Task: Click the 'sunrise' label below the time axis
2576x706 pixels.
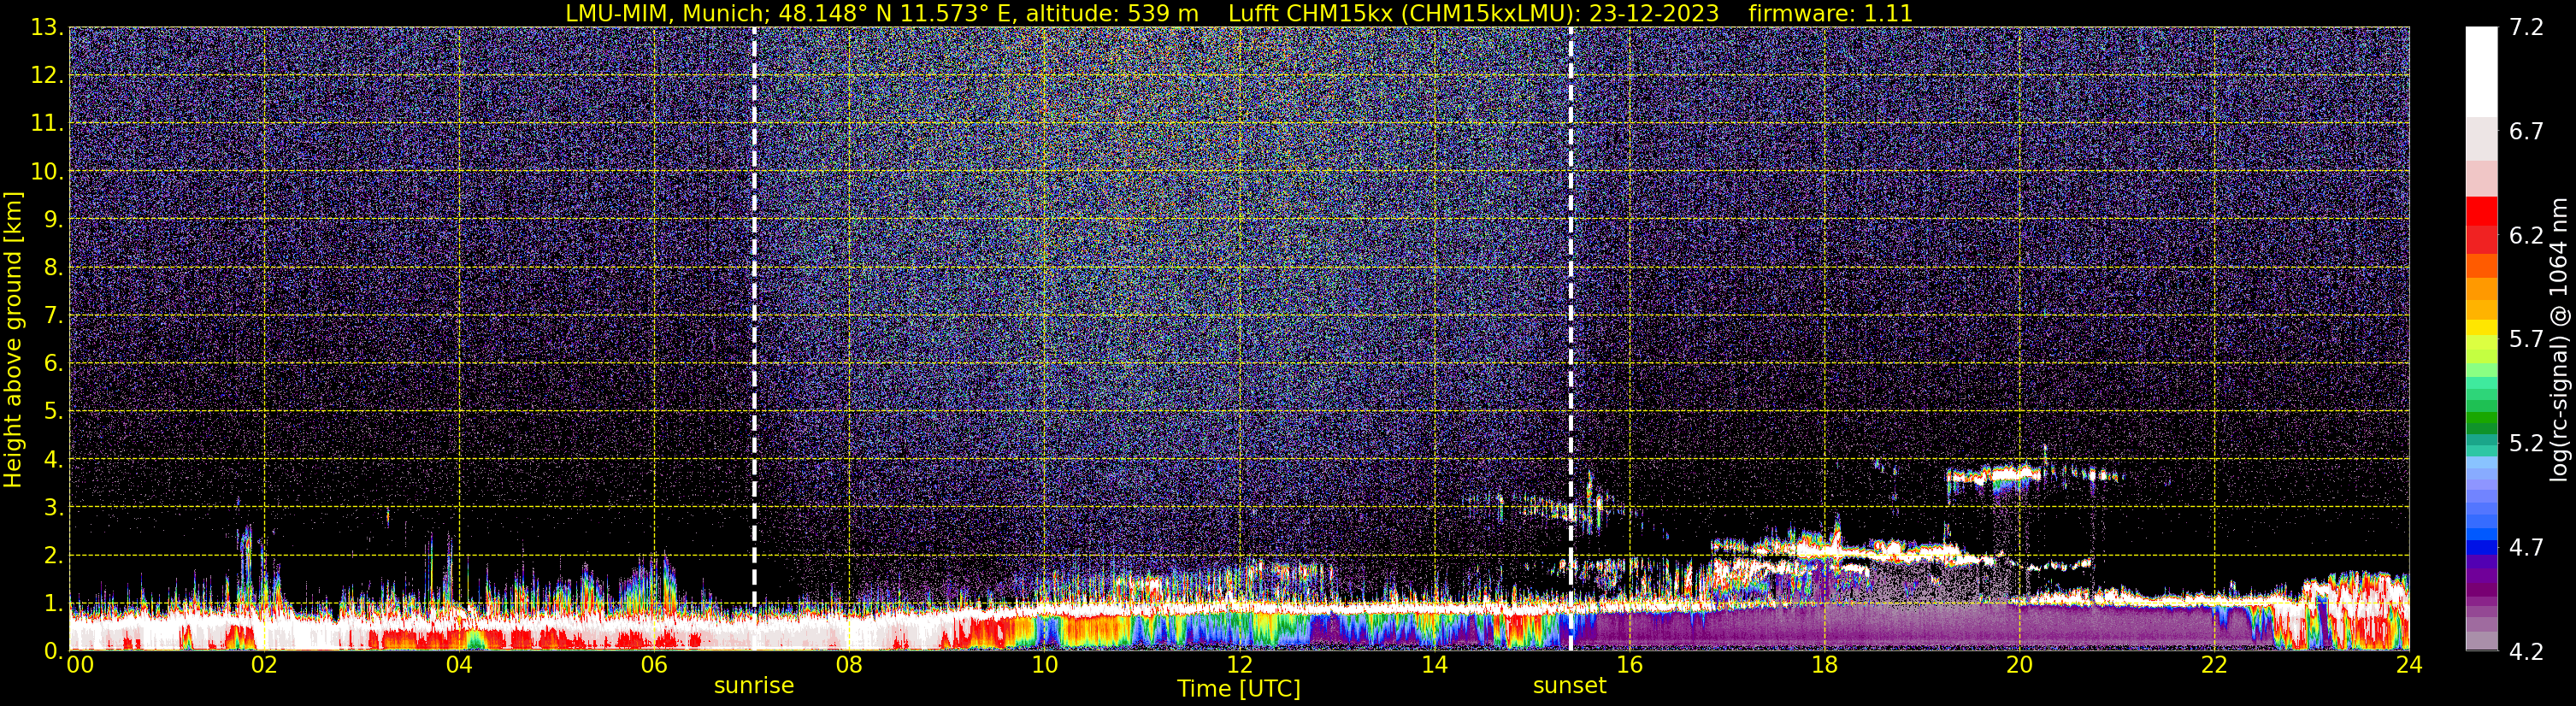Action: pos(754,686)
